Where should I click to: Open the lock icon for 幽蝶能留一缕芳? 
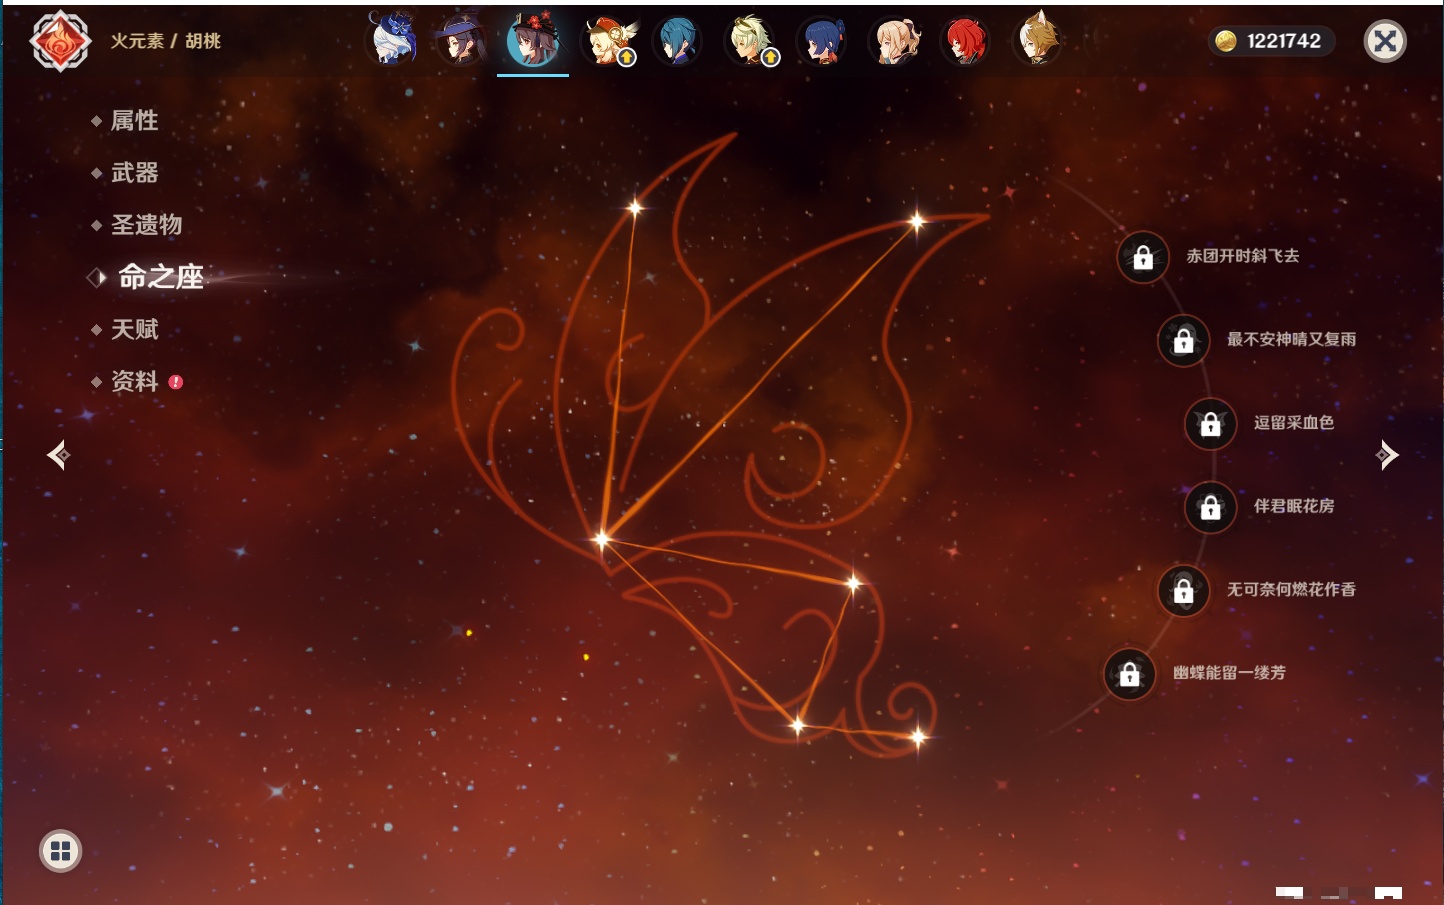point(1129,674)
